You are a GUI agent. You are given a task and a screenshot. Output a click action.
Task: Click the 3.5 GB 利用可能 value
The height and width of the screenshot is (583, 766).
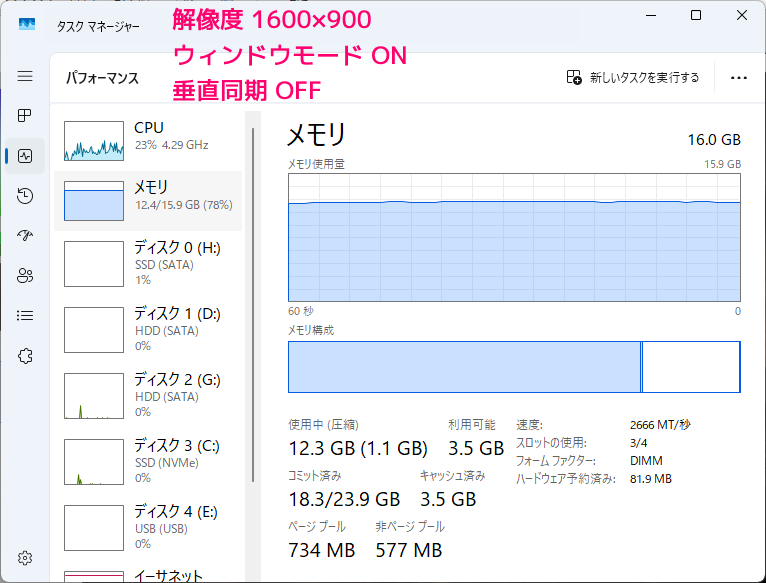(x=476, y=448)
